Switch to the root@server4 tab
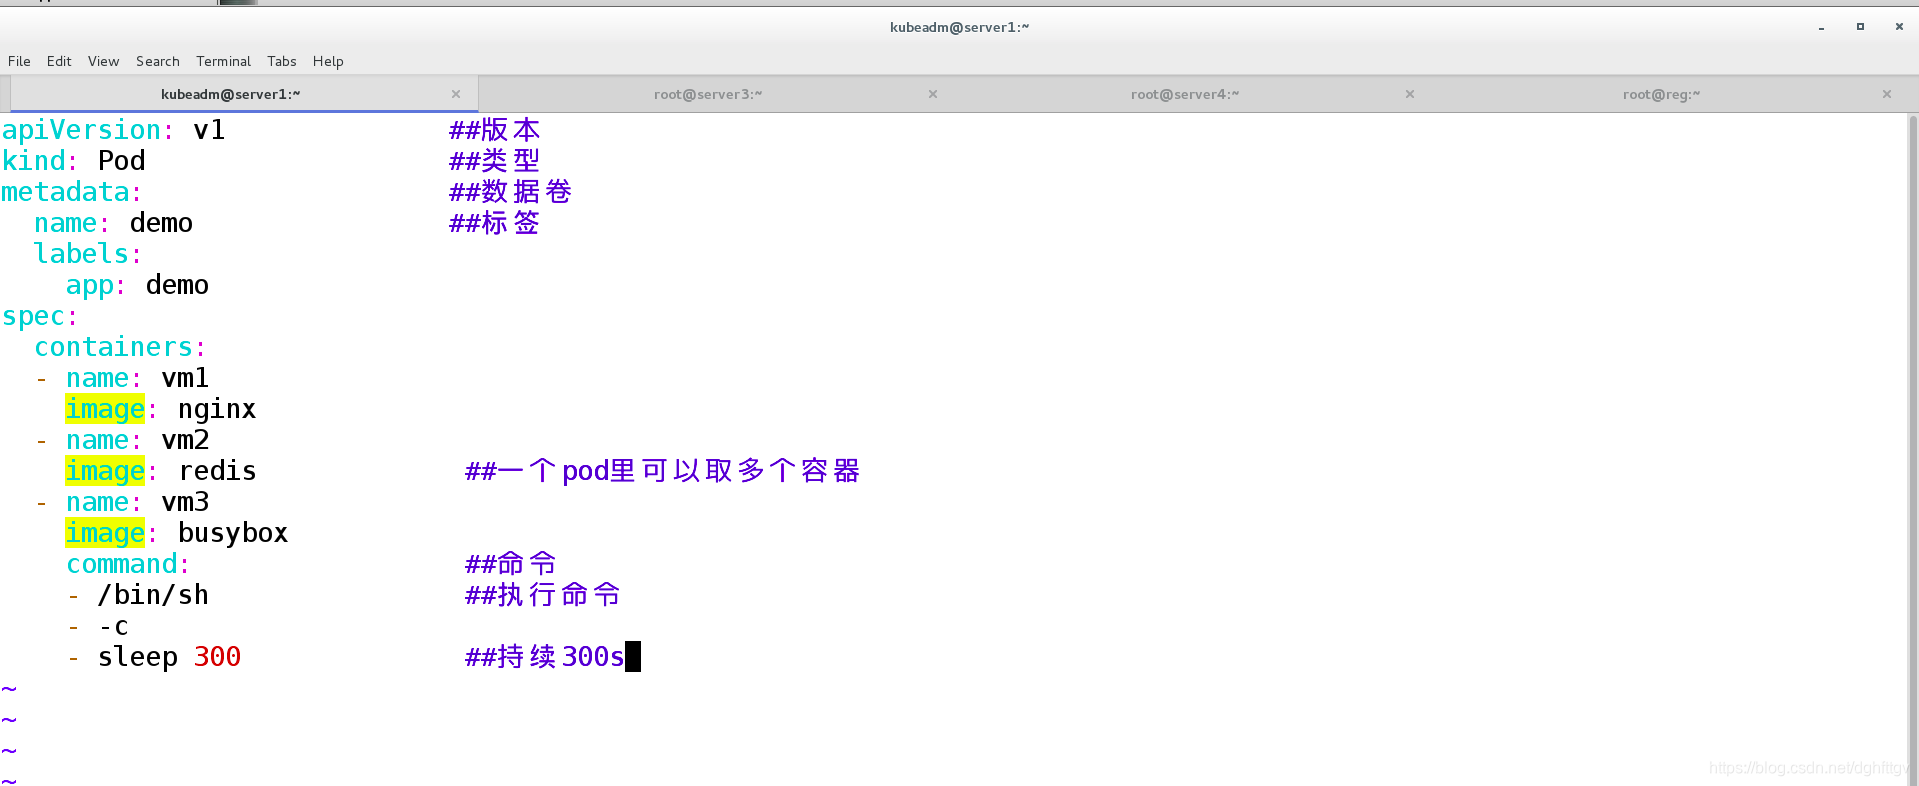Screen dimensions: 1919x786 coord(1185,94)
